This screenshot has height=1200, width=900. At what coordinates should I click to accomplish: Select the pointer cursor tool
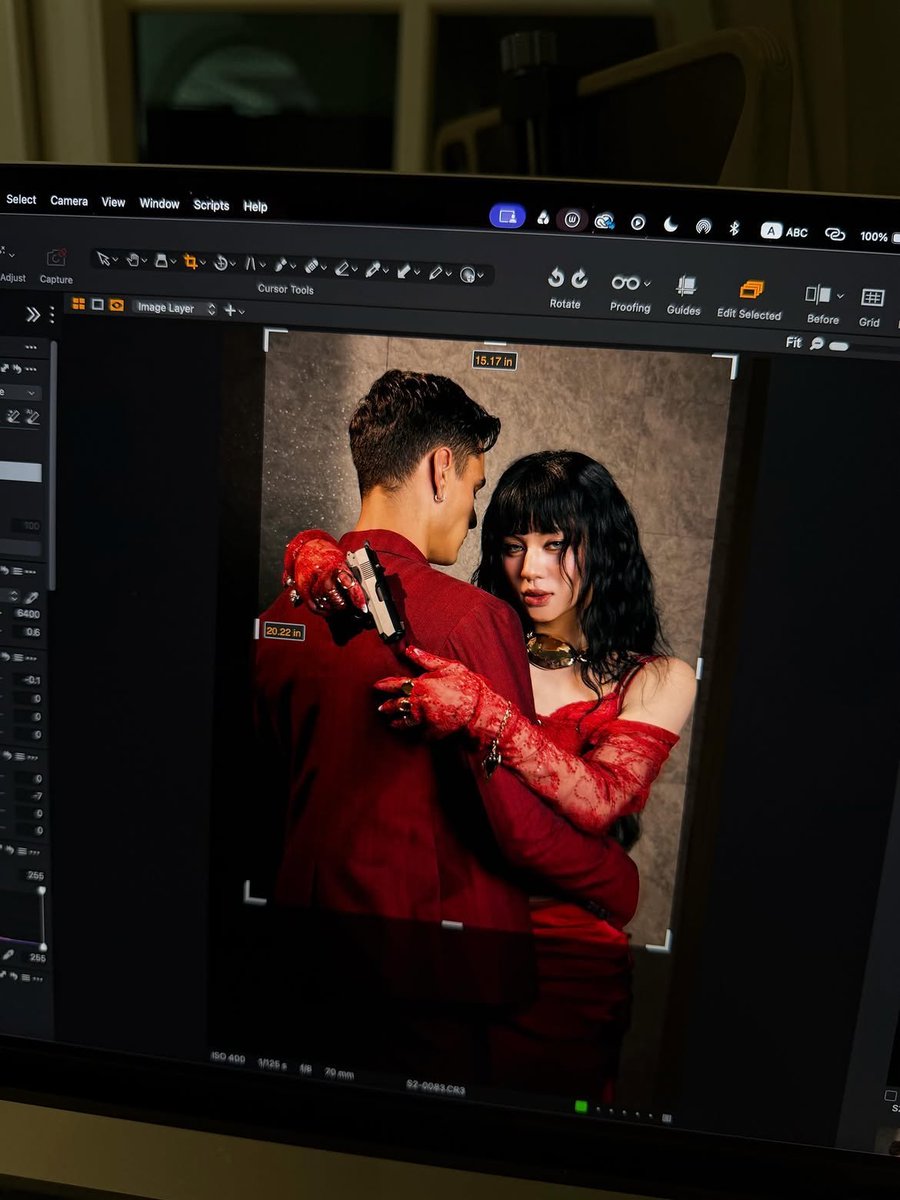pyautogui.click(x=103, y=259)
